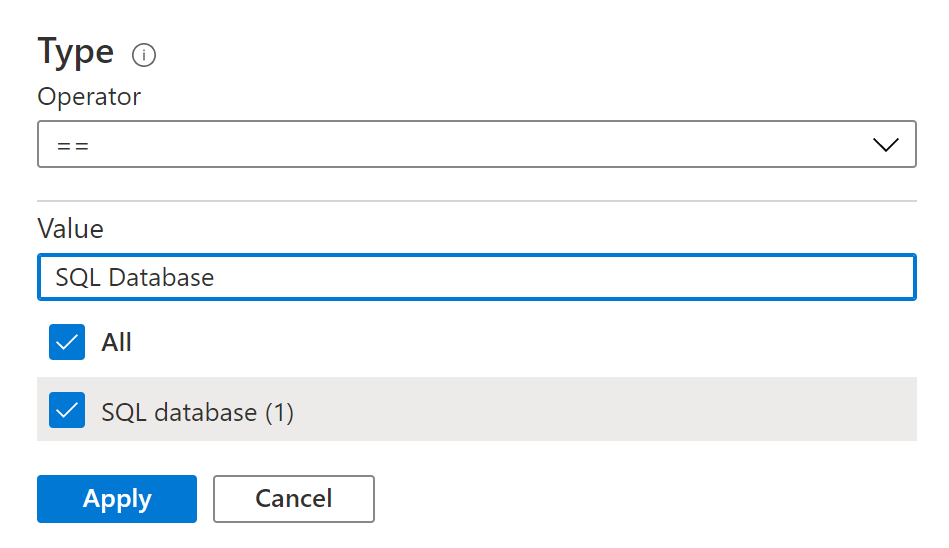Click the checkmark icon for SQL database
Screen dimensions: 949x548
click(x=67, y=411)
